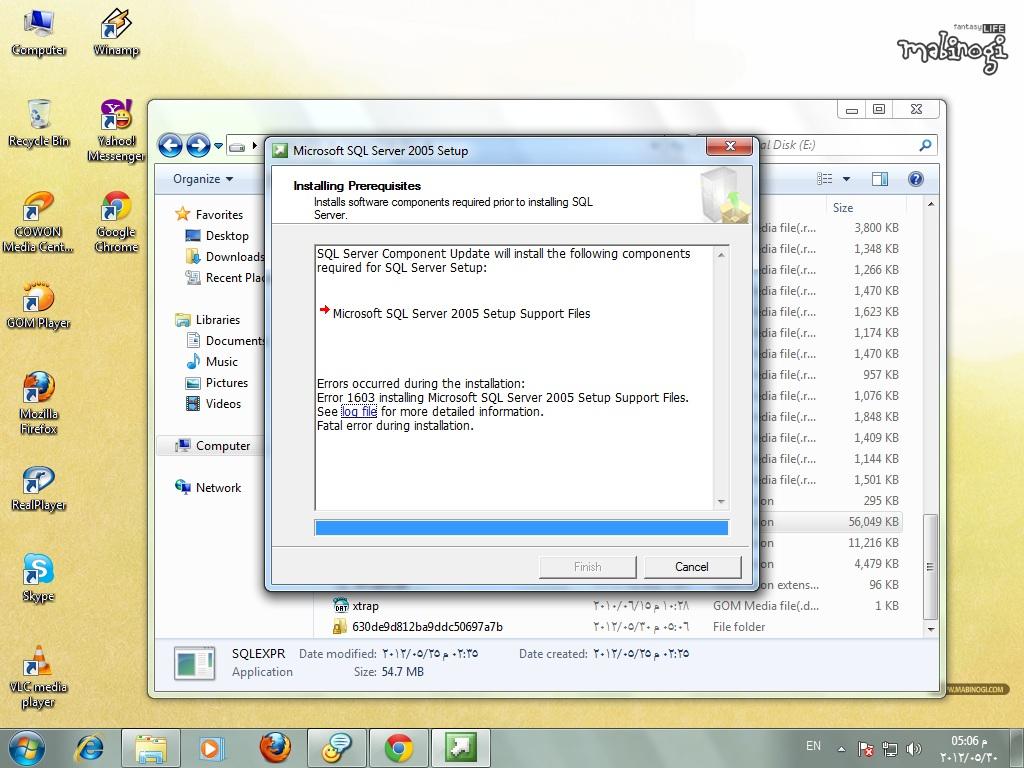Select the GOM Player desktop shortcut
This screenshot has width=1024, height=768.
point(39,305)
